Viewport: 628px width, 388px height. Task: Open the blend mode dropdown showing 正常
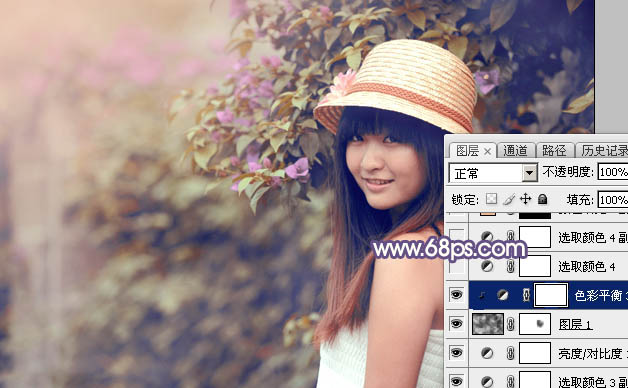click(493, 173)
